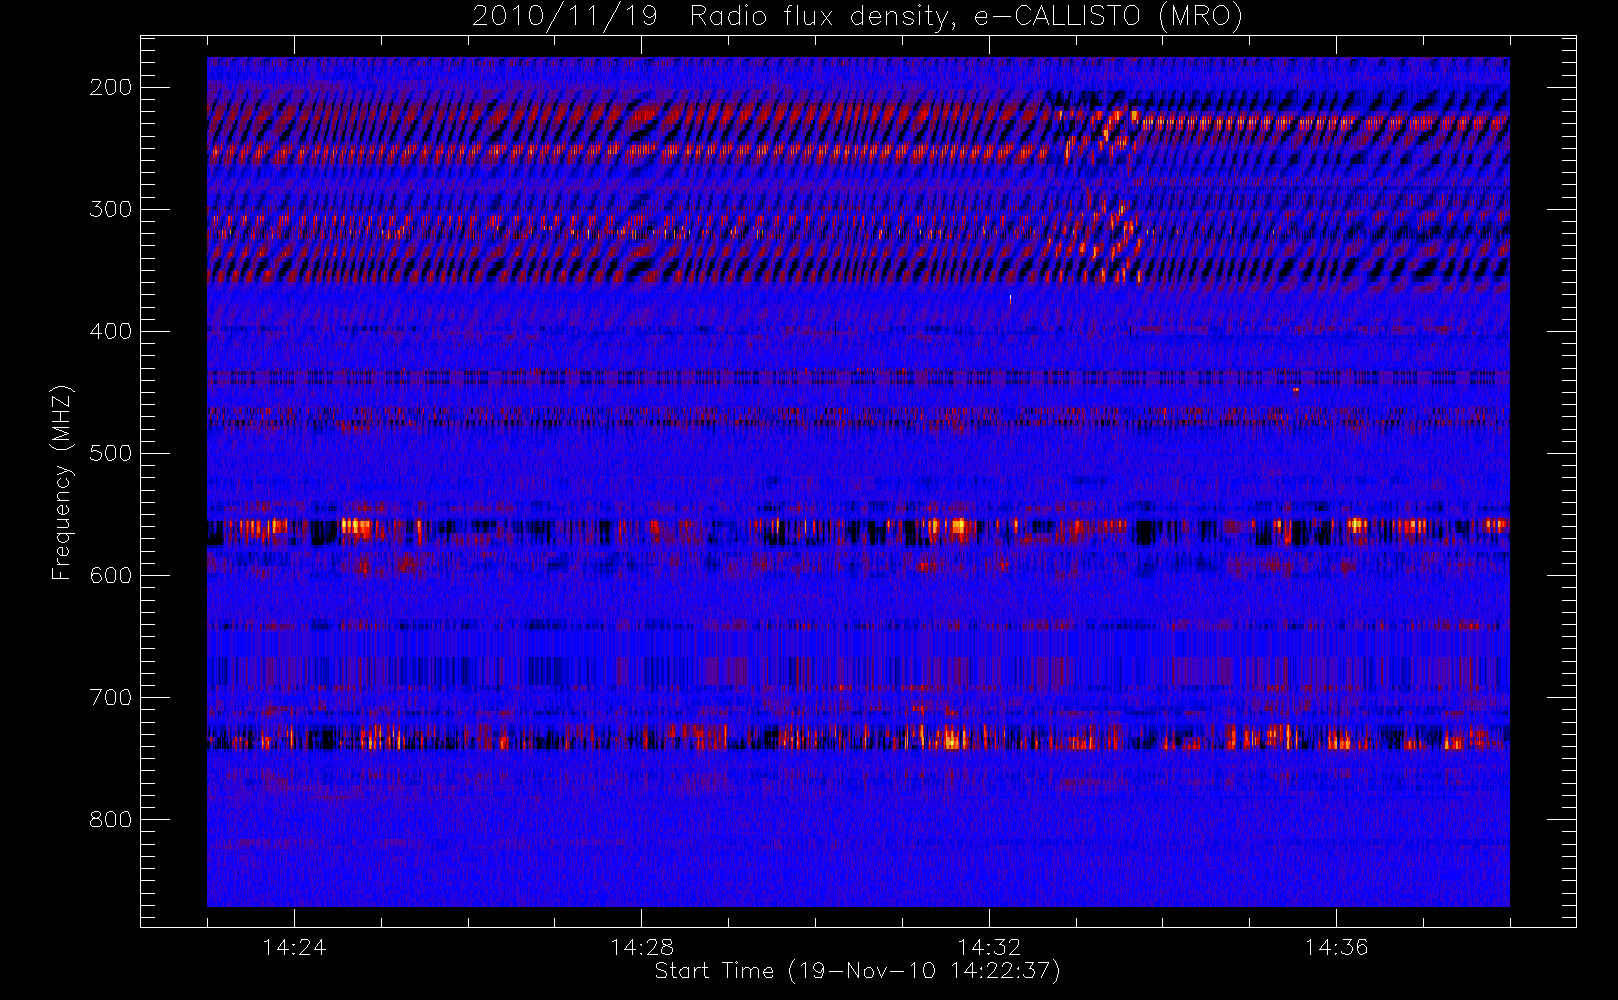The image size is (1618, 1000).
Task: Click the 400 frequency tick label
Action: pyautogui.click(x=110, y=331)
